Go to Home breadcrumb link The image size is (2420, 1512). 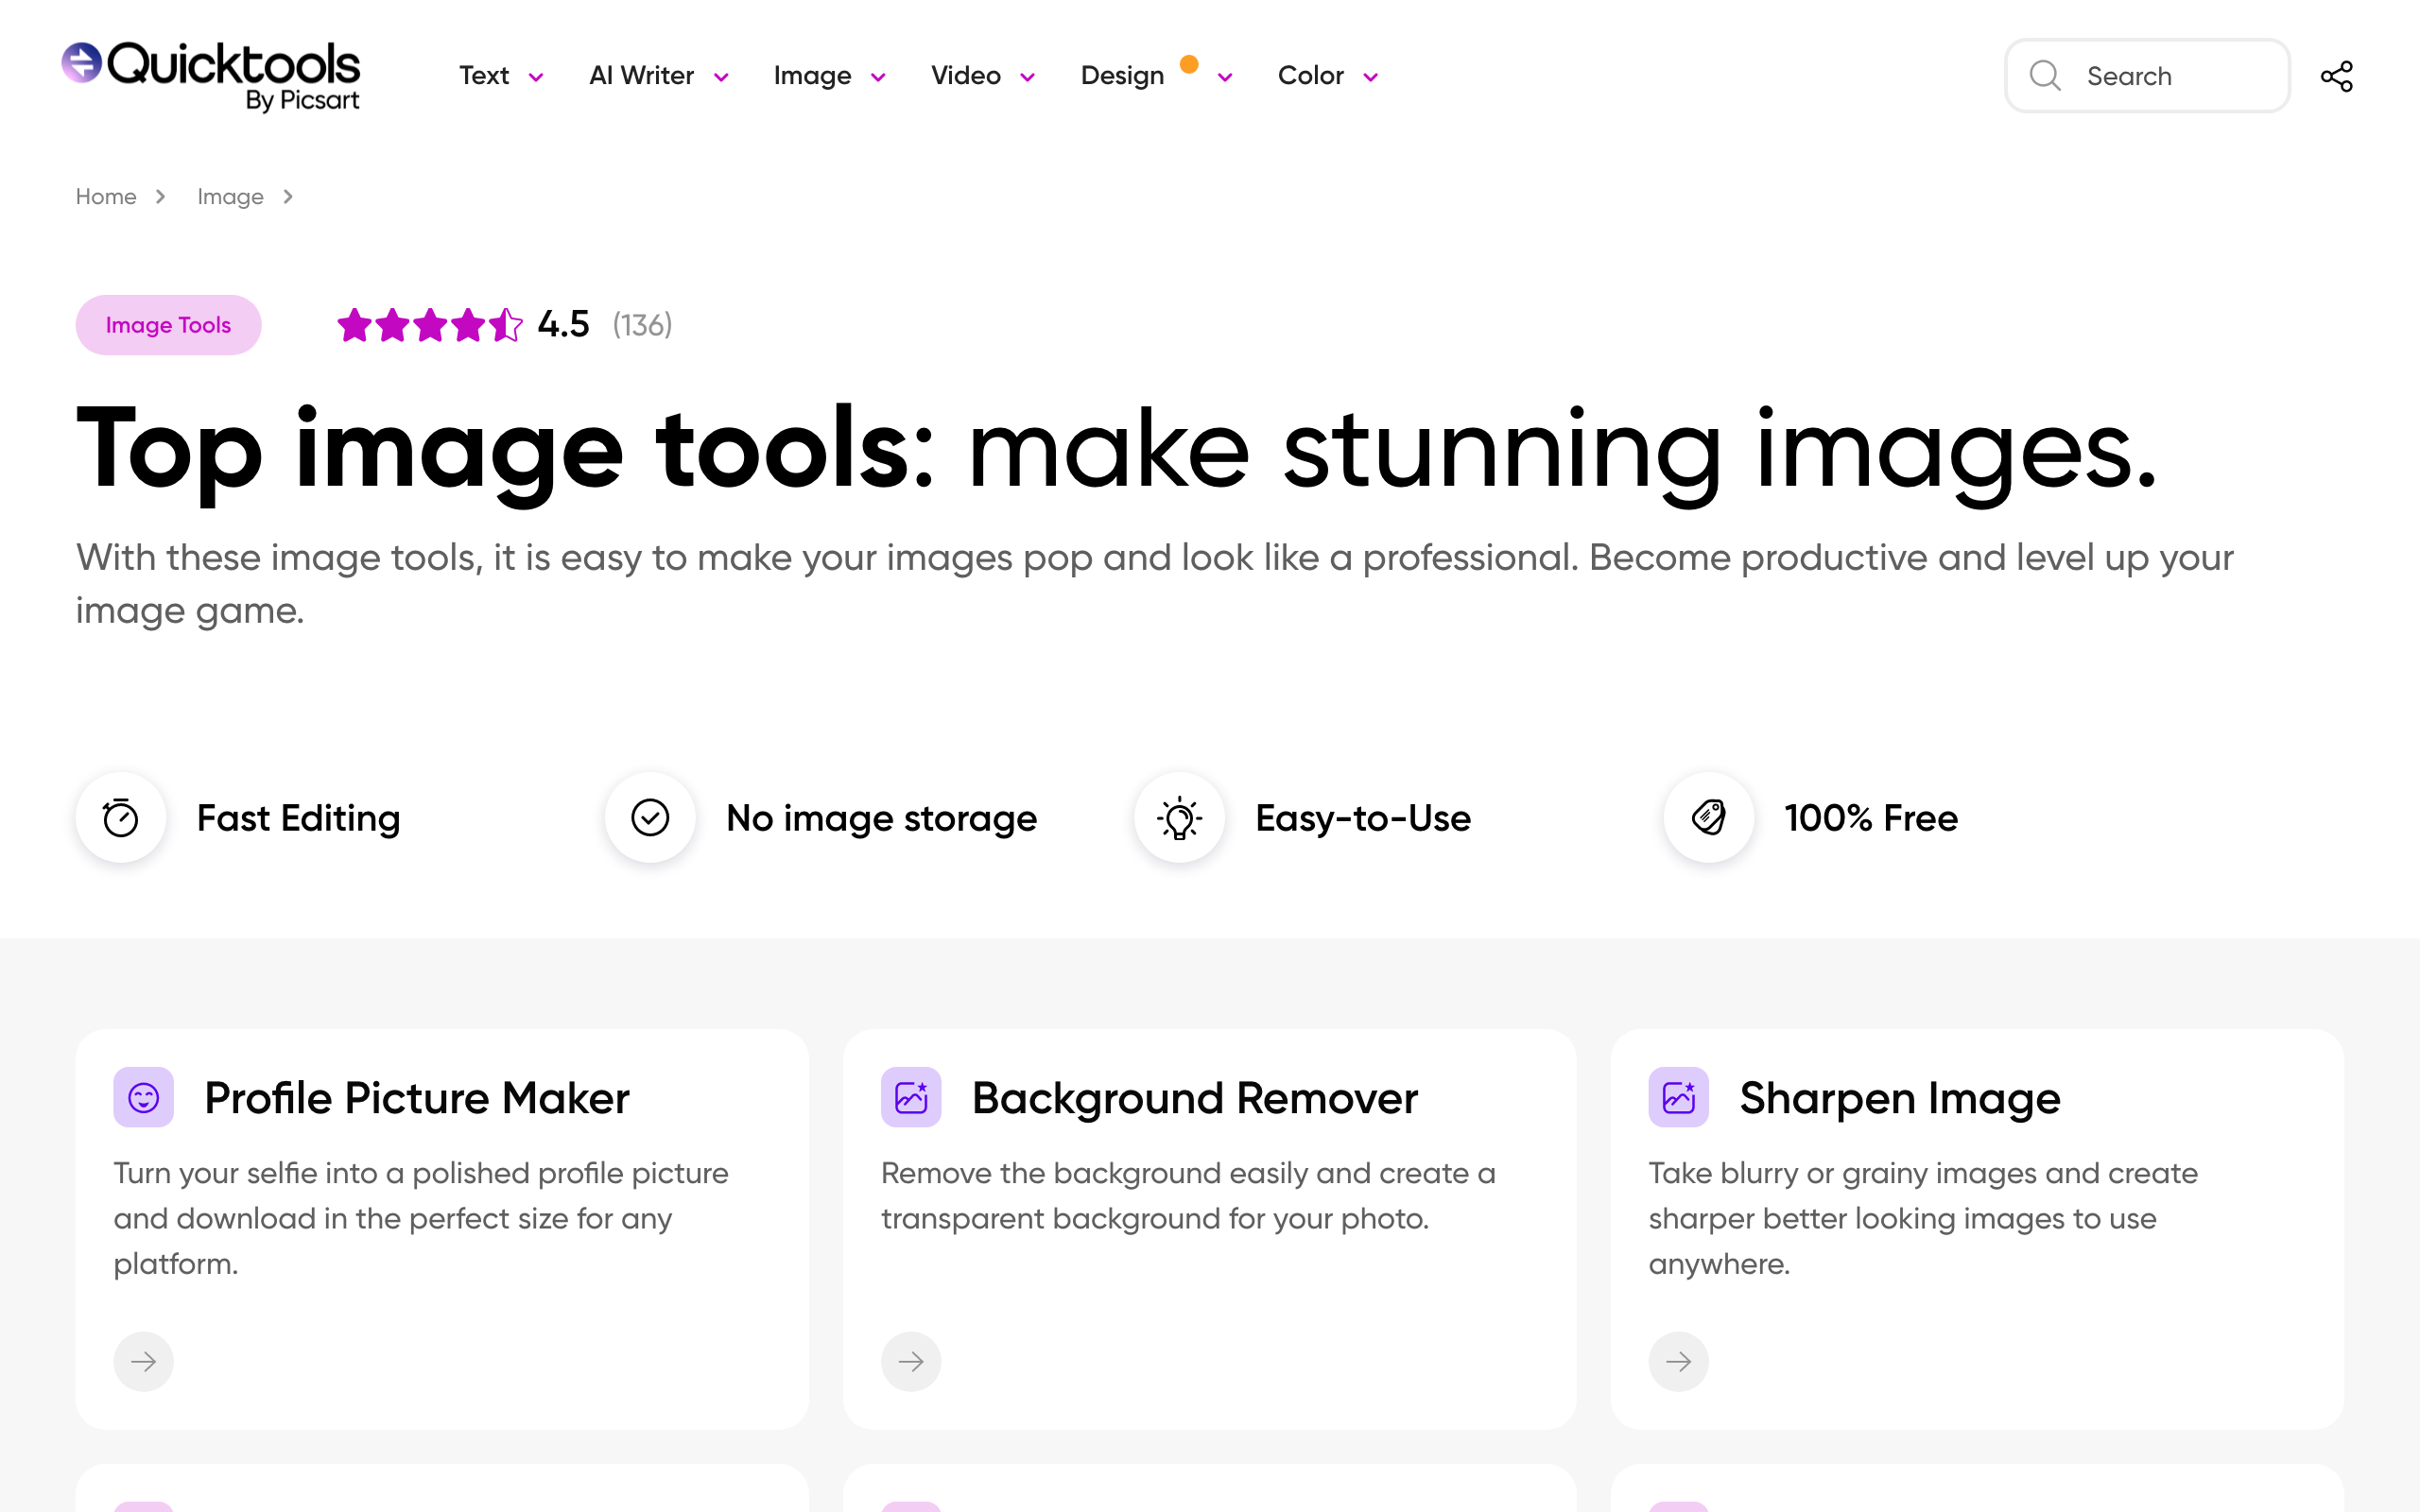[106, 196]
